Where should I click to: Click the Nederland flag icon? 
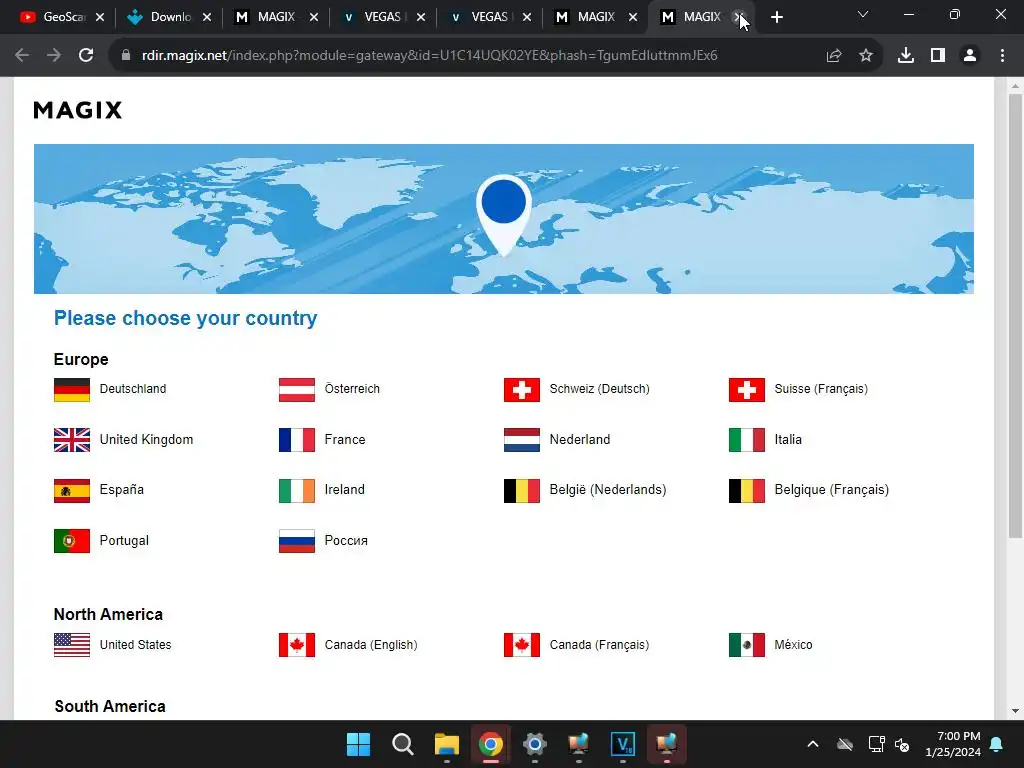click(x=522, y=440)
